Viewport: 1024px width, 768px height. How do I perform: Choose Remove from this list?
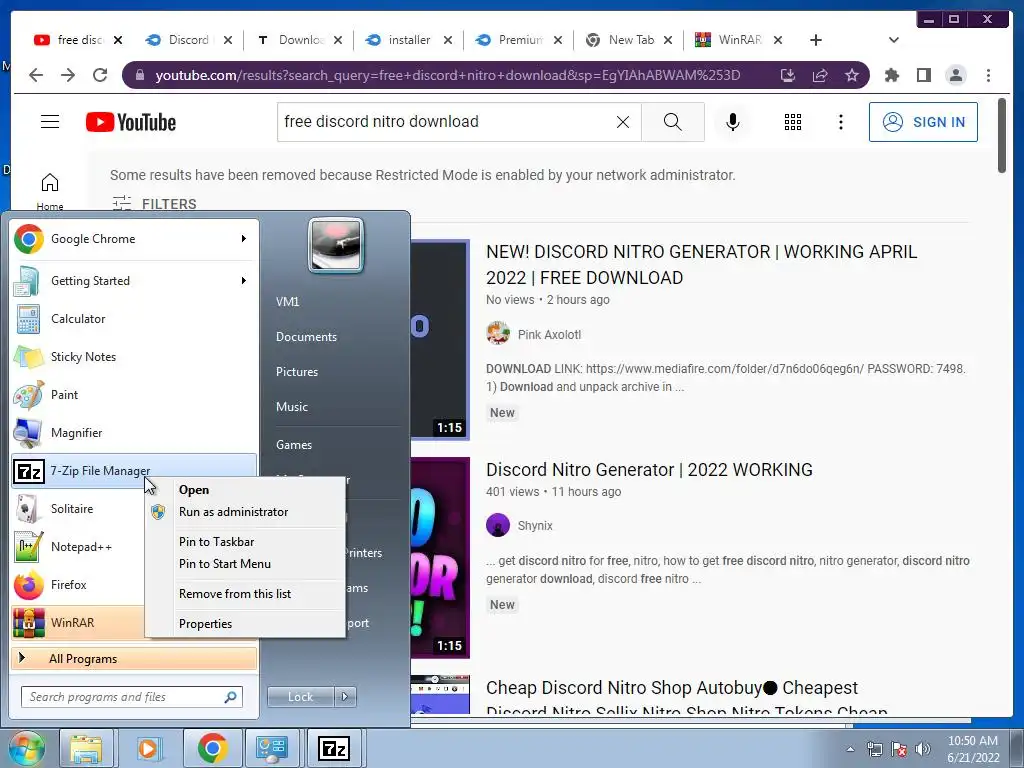click(x=245, y=594)
